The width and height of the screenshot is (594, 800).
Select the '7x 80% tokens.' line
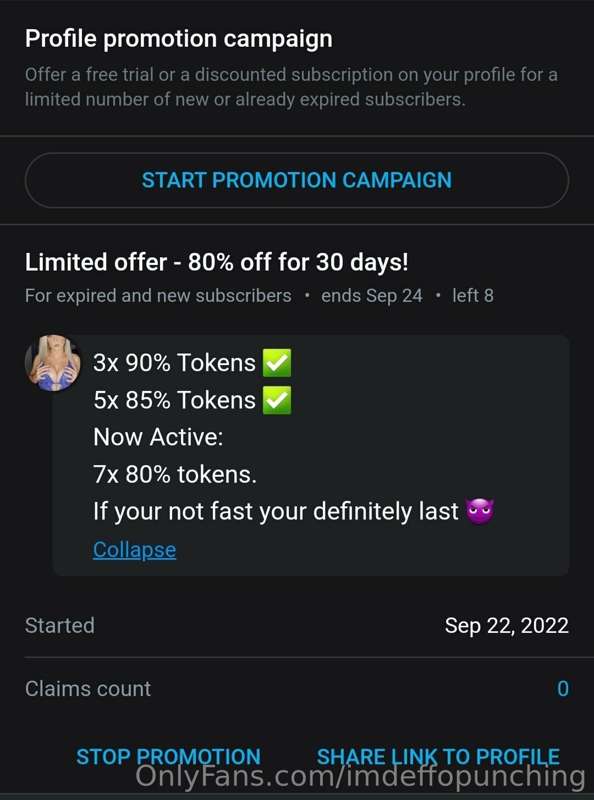[x=175, y=474]
